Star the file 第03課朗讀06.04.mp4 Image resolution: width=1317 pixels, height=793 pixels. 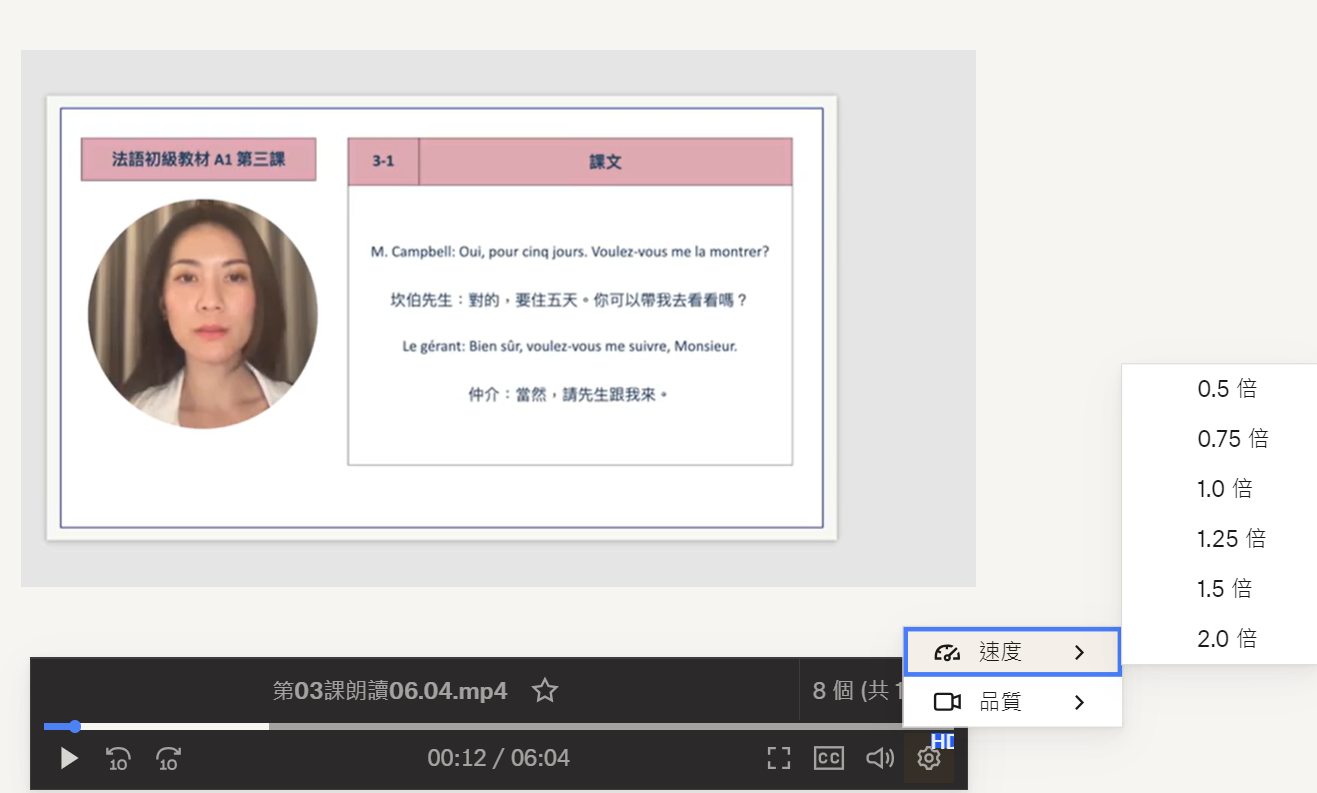coord(544,690)
